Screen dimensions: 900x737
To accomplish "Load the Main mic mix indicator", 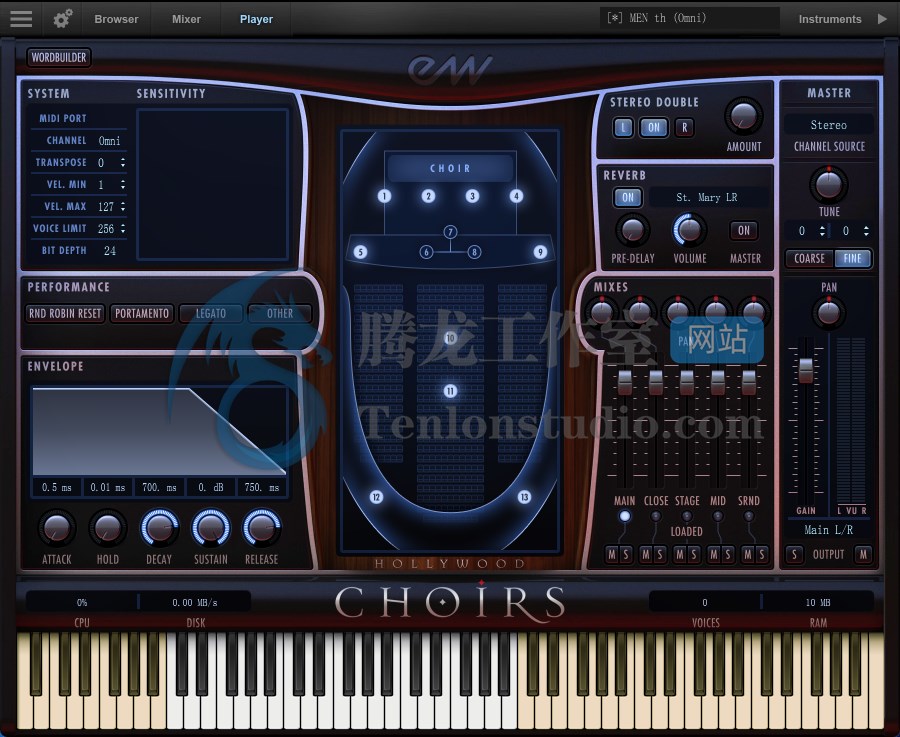I will click(624, 516).
